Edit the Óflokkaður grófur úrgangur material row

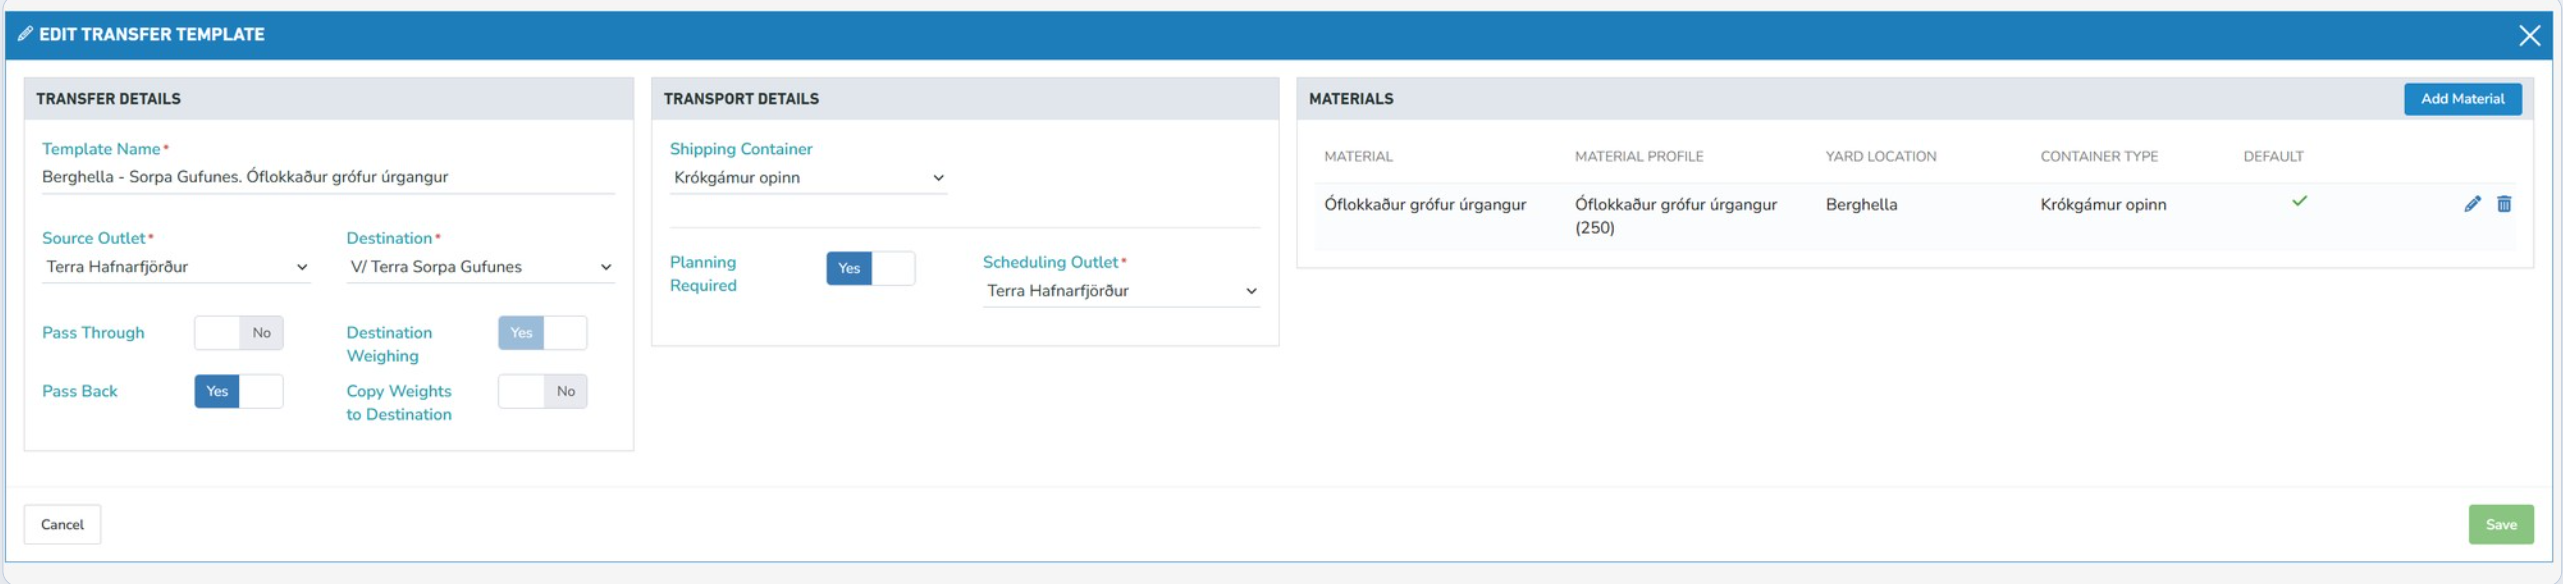pyautogui.click(x=2472, y=204)
